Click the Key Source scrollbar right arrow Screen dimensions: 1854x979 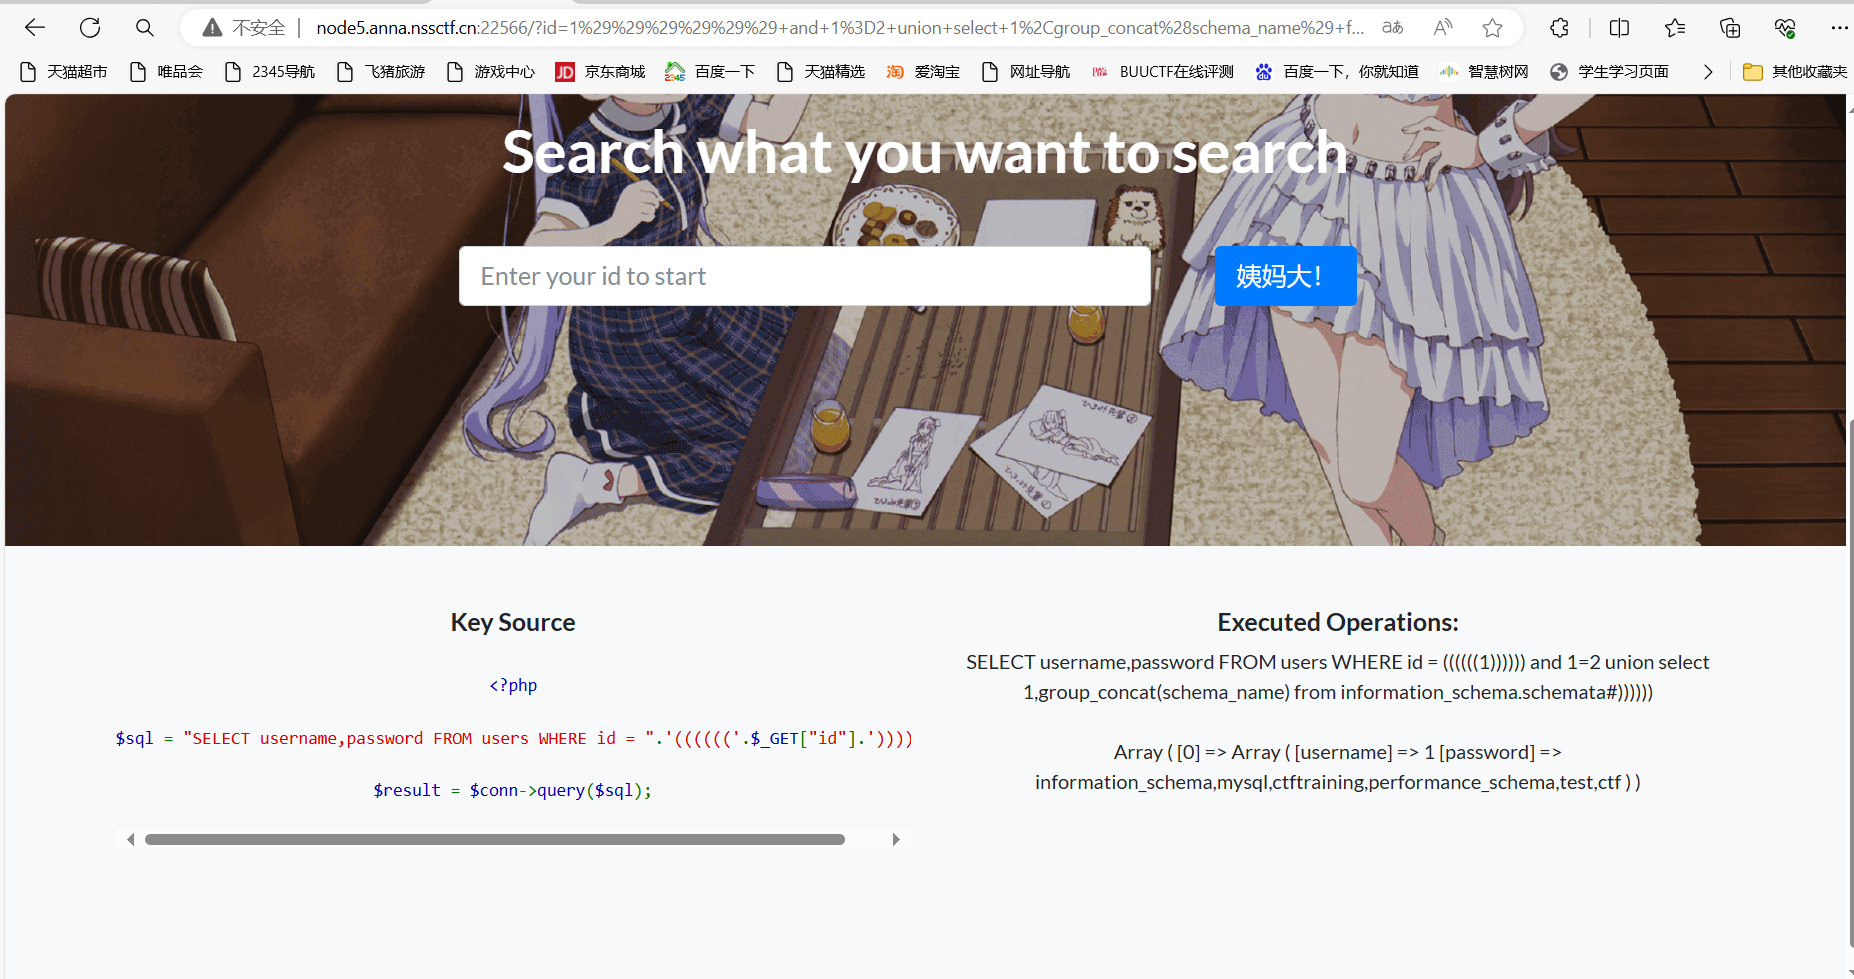point(896,840)
